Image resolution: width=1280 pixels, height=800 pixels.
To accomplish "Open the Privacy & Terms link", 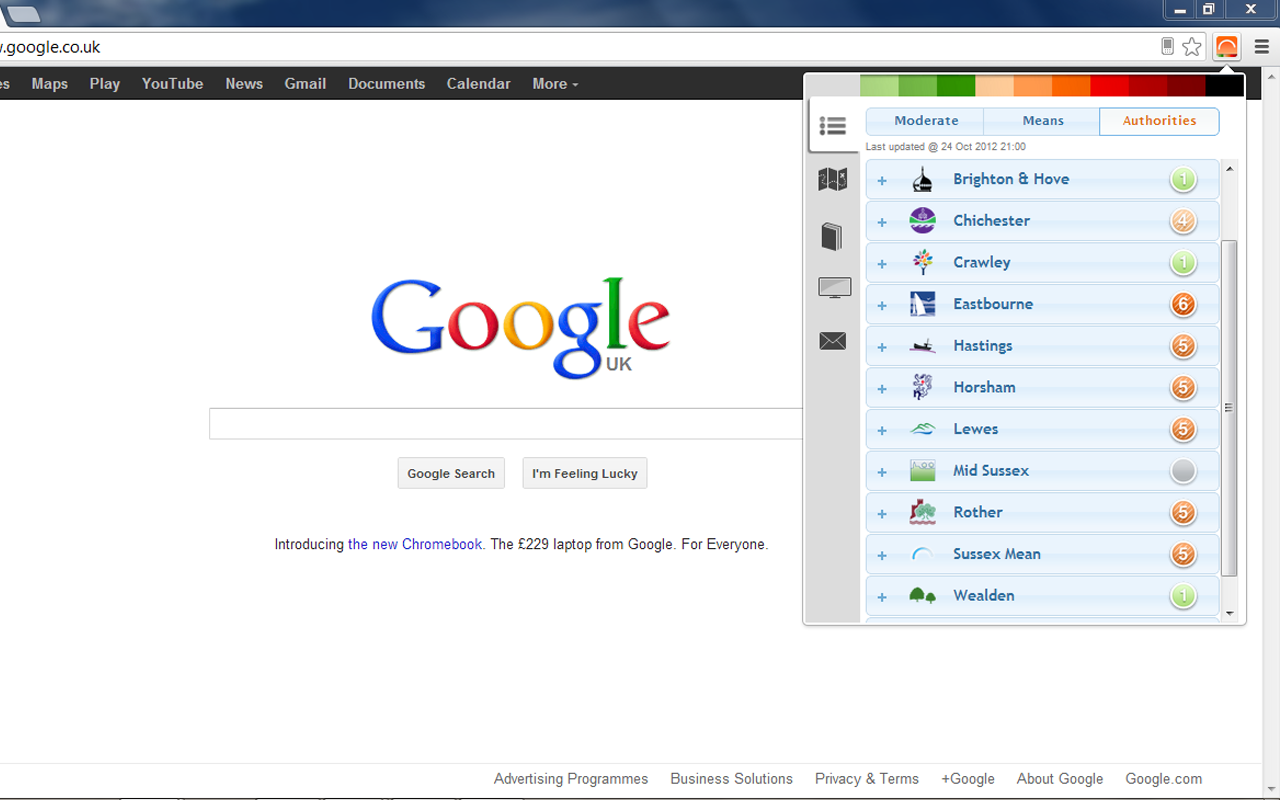I will 867,779.
